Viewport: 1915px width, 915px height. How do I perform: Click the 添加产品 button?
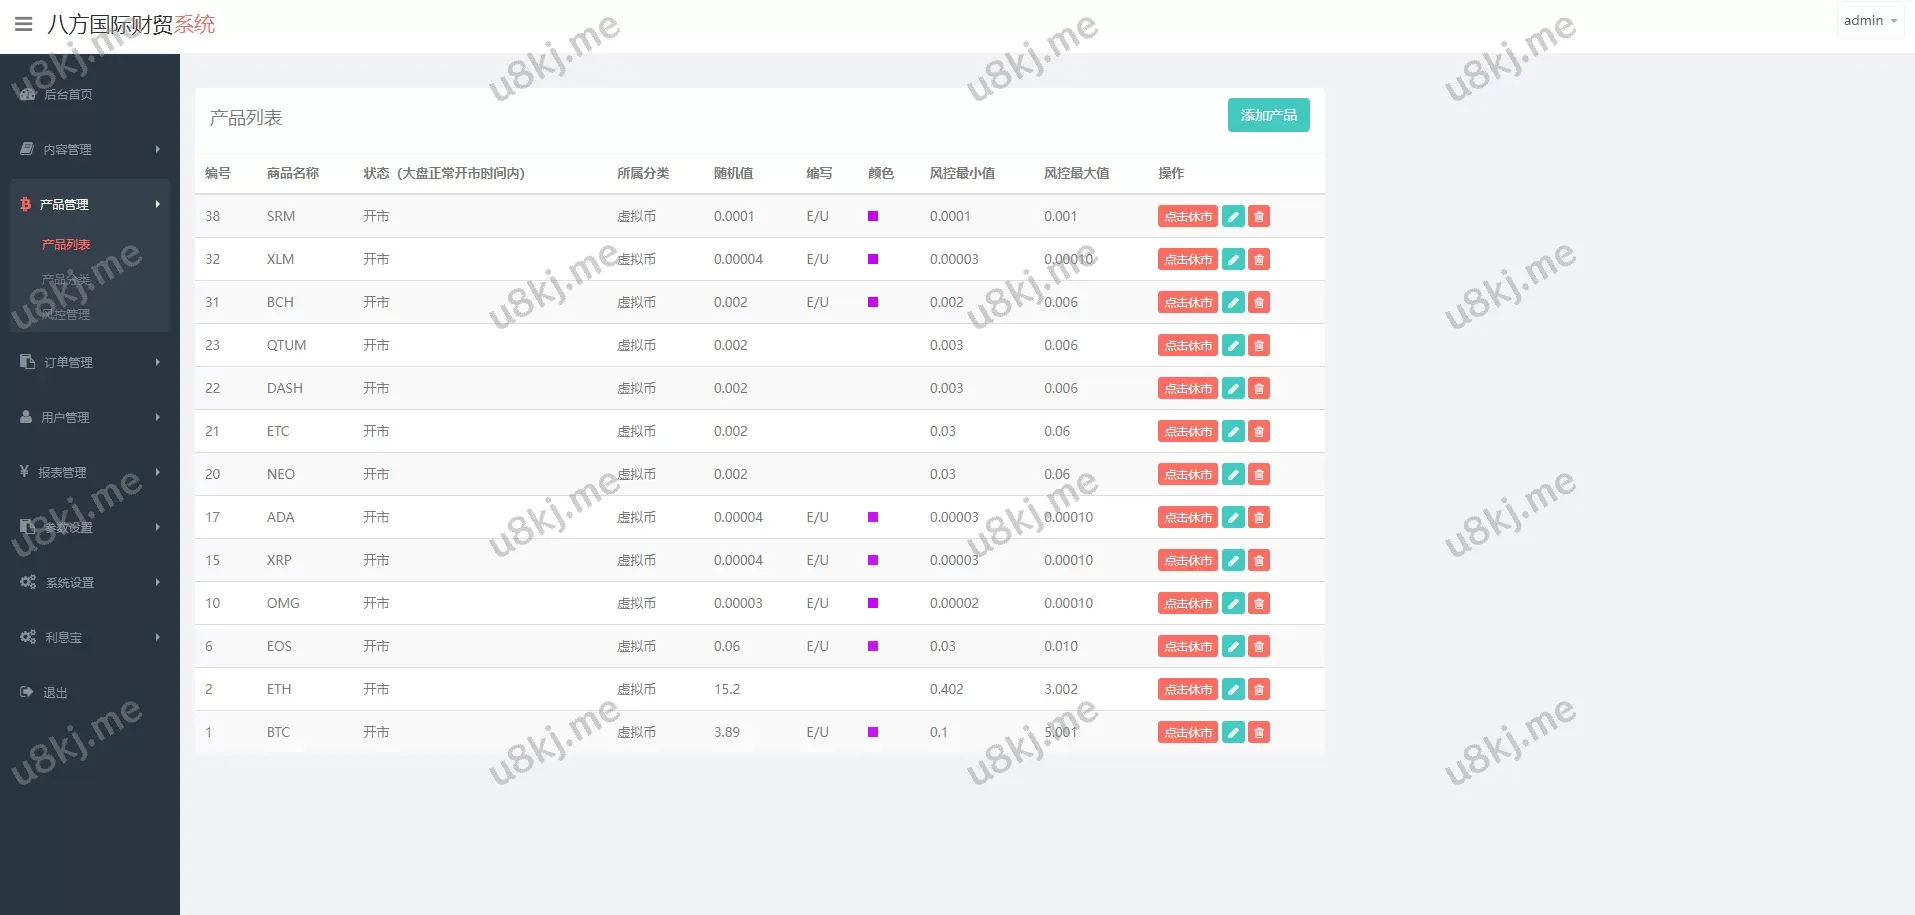(x=1268, y=115)
